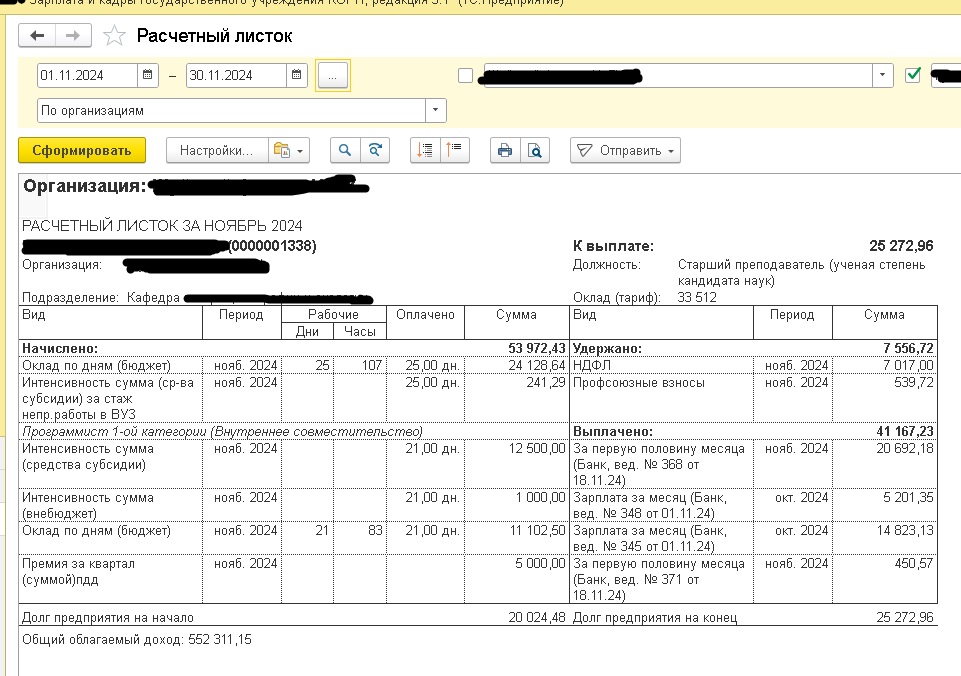961x676 pixels.
Task: Select Профсоюзные взносы row label
Action: pyautogui.click(x=639, y=382)
